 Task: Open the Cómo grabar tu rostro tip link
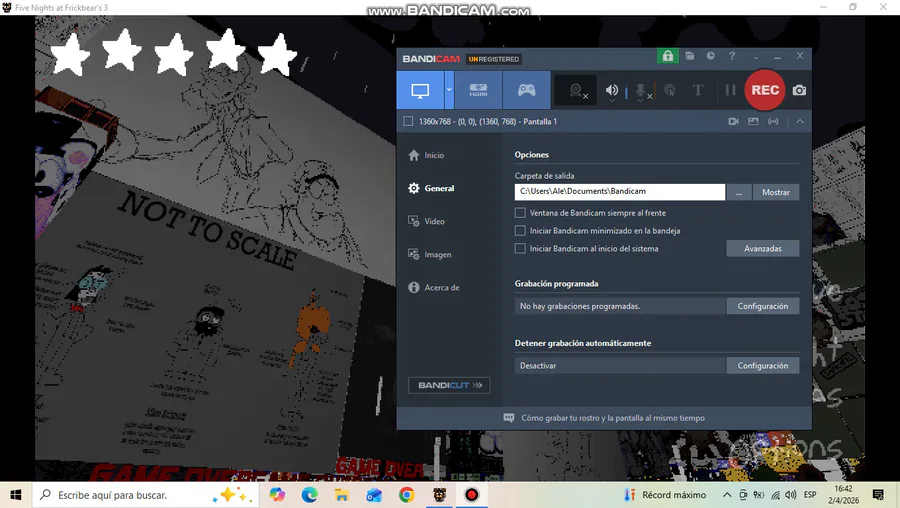pos(612,418)
